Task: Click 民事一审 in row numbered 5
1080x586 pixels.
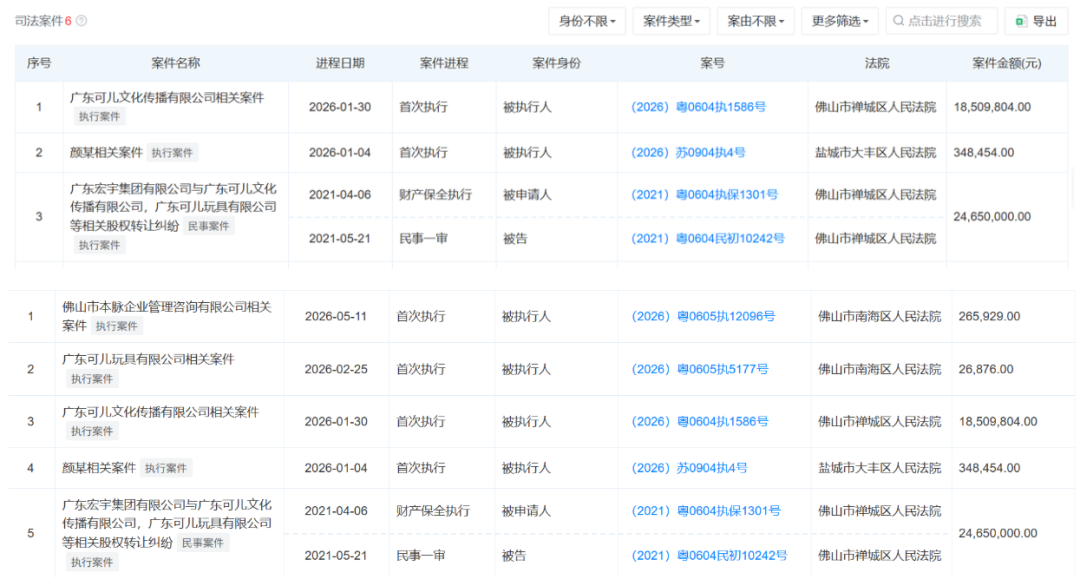Action: click(x=420, y=555)
